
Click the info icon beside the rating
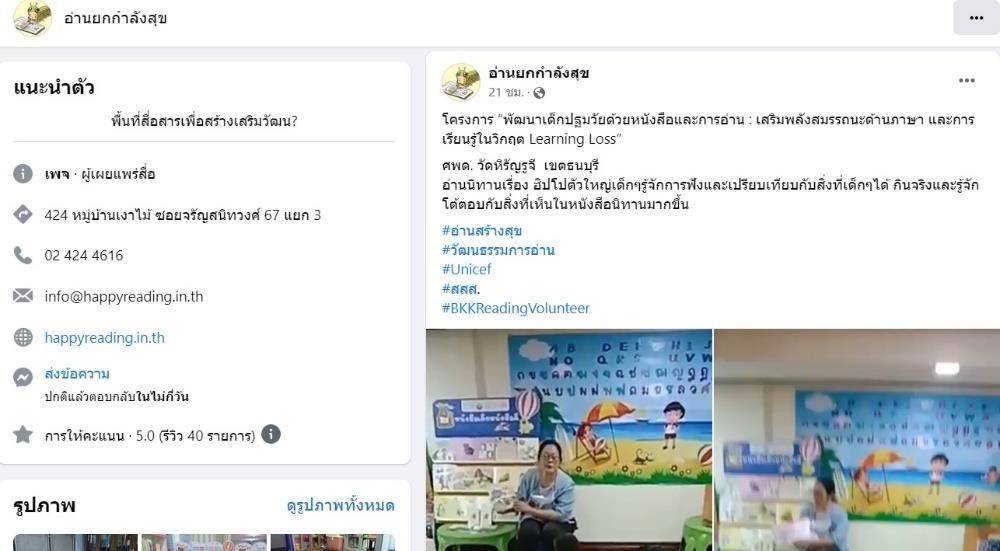pos(271,435)
